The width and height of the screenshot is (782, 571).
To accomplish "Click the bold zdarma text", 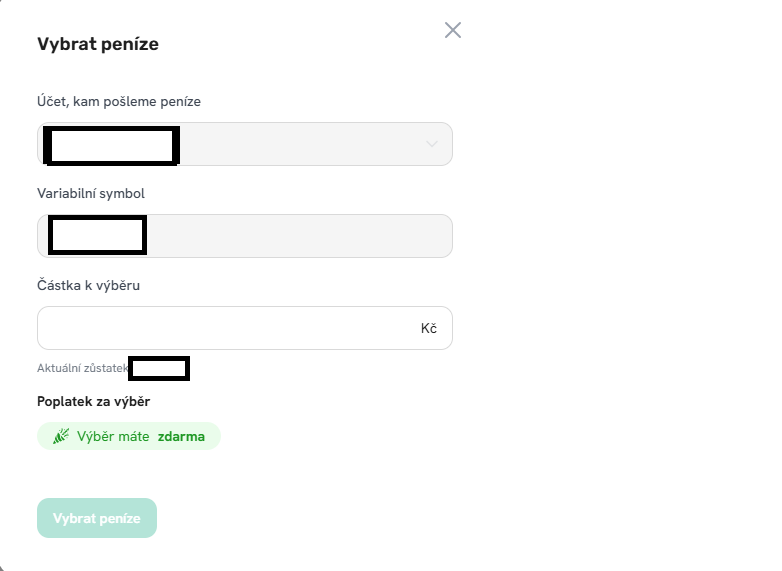I will (181, 436).
